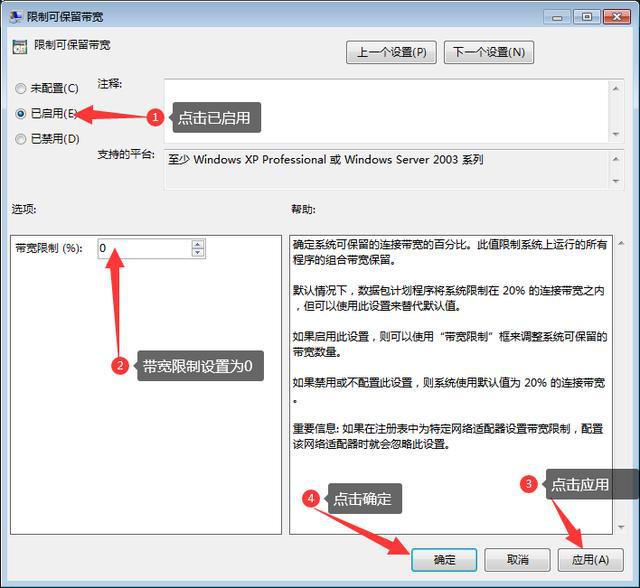Image resolution: width=640 pixels, height=588 pixels.
Task: Click supported platform box scroll up arrow
Action: (x=616, y=159)
